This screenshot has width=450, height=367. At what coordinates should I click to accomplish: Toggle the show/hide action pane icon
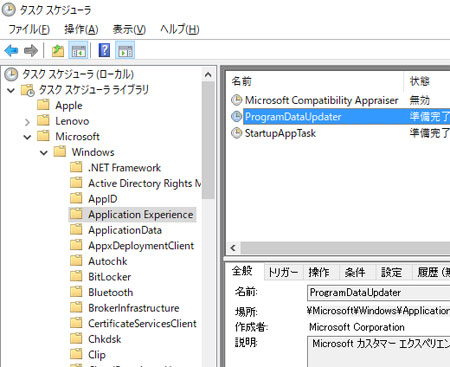coord(125,51)
